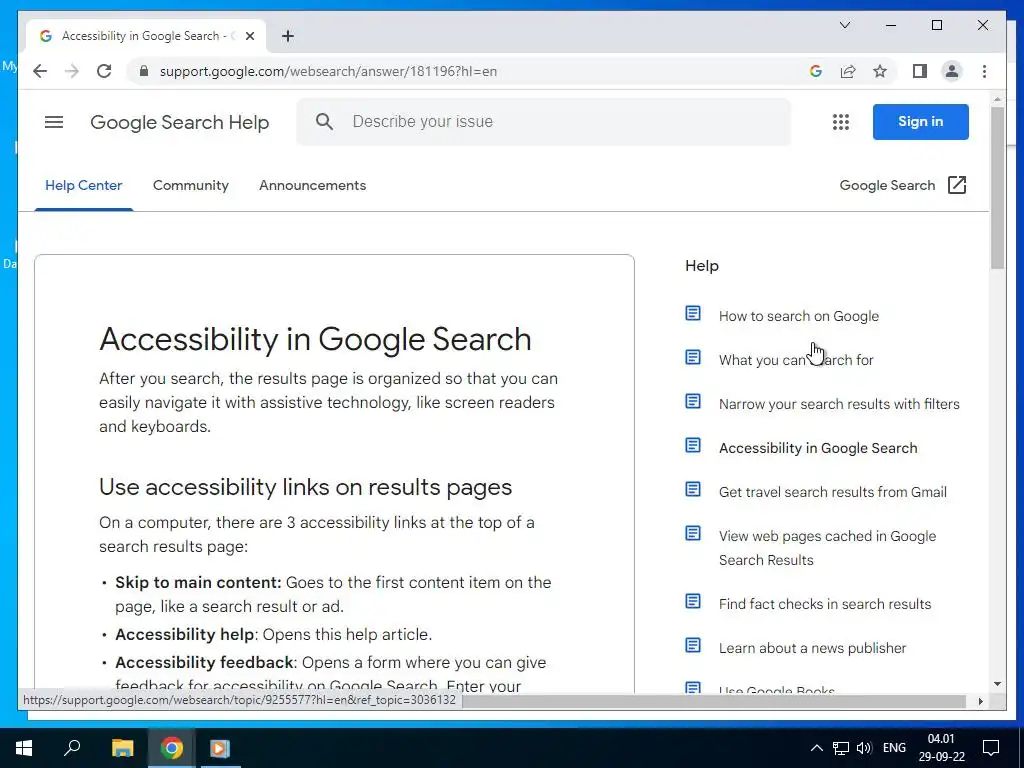
Task: Click Accessibility in Google Search sidebar item
Action: (818, 448)
